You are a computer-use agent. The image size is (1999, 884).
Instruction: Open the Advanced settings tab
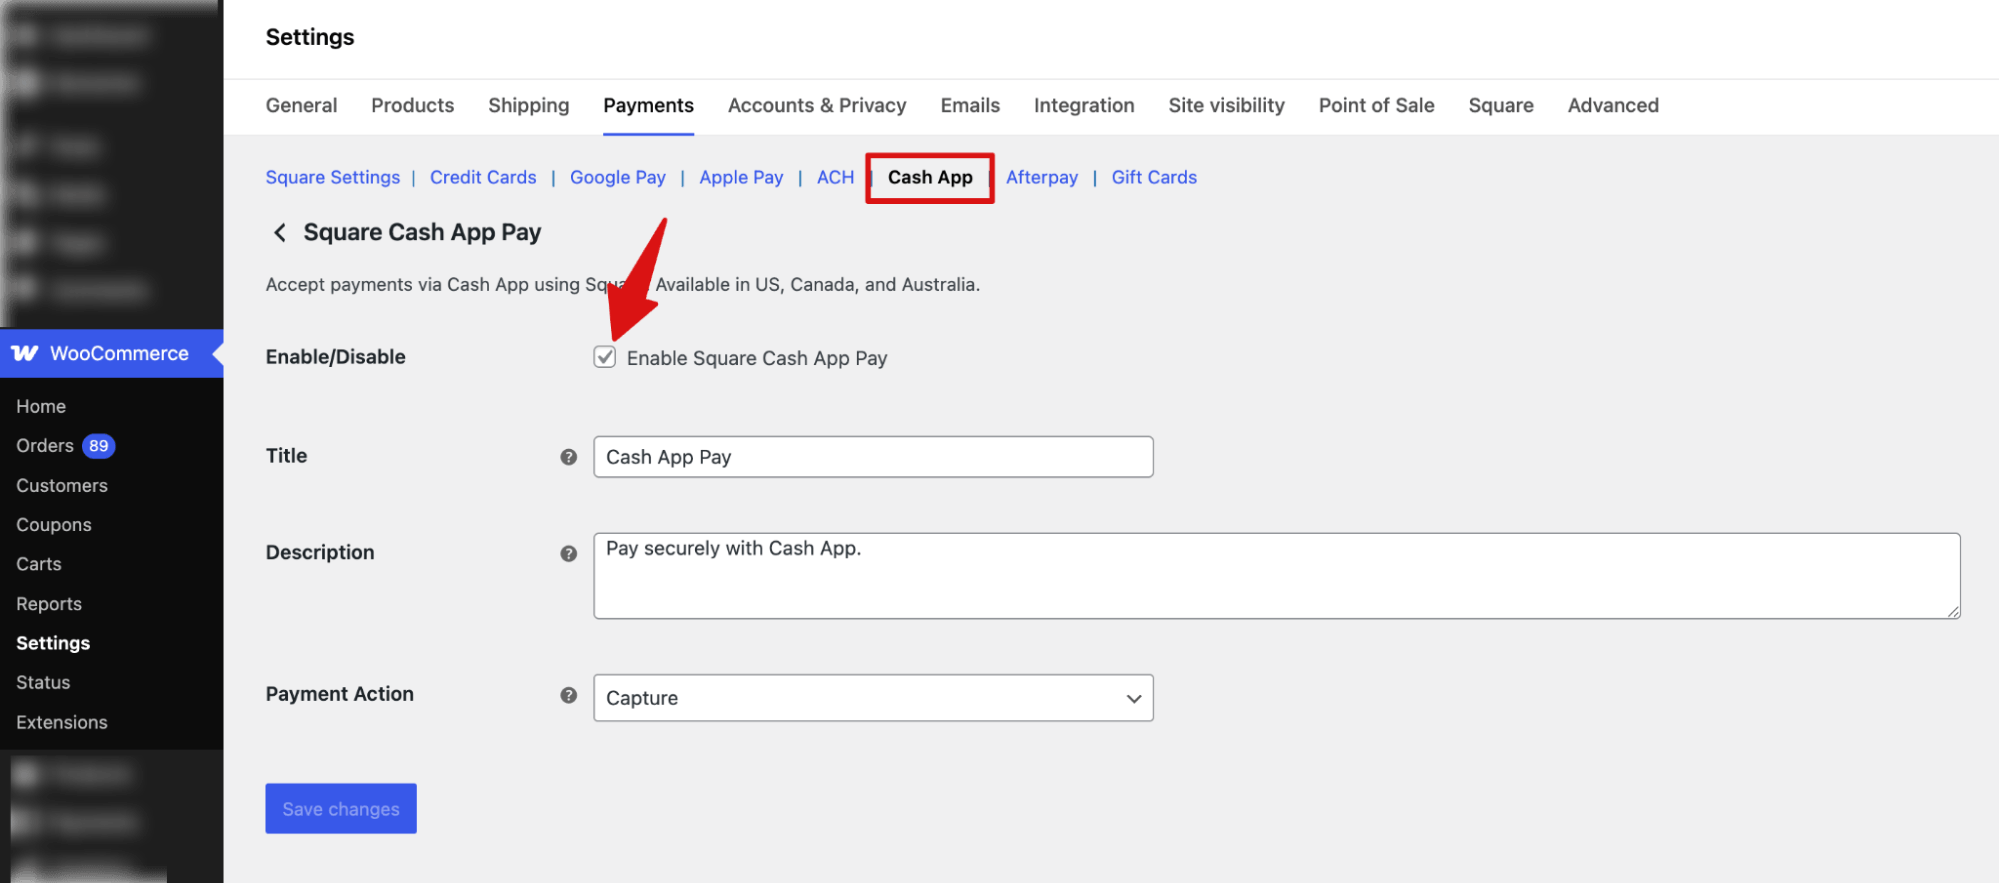click(1613, 106)
